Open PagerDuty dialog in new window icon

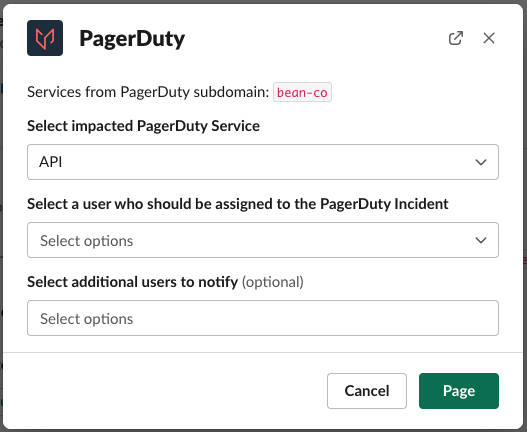point(456,38)
